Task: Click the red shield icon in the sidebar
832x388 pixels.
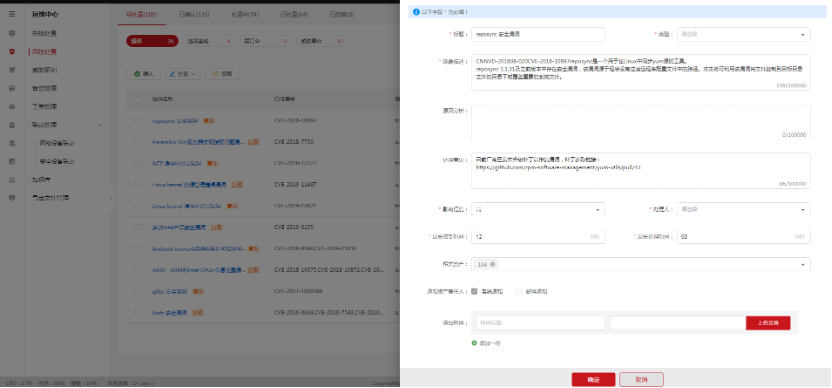Action: 12,51
